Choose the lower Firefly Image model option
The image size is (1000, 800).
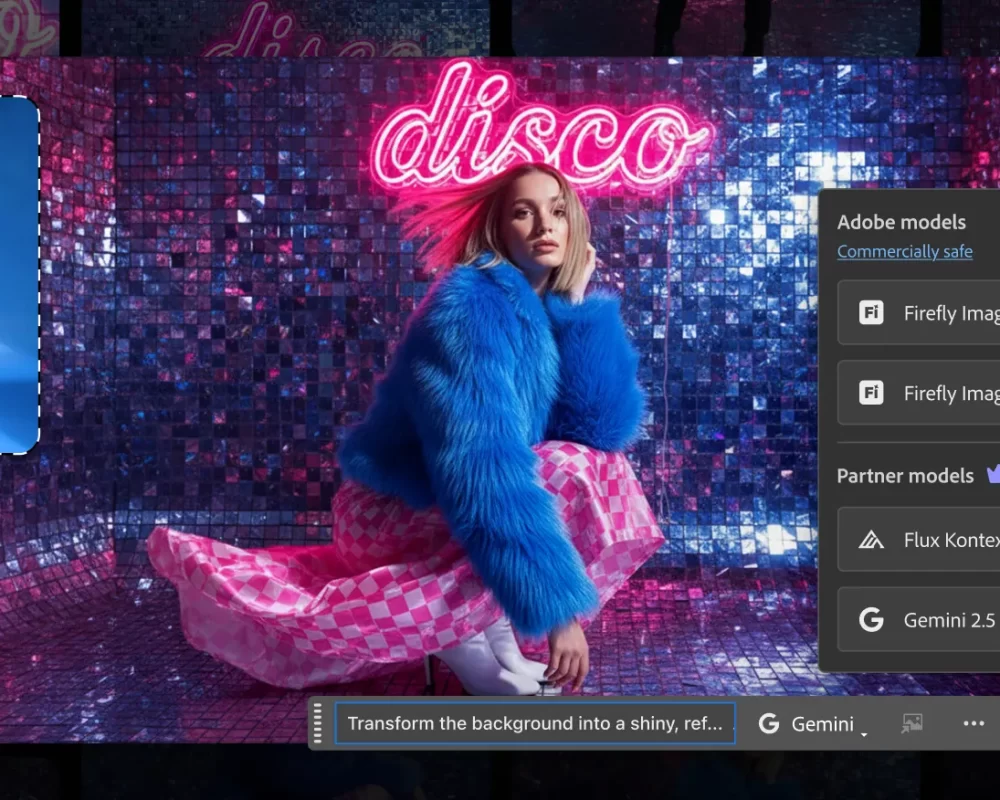coord(940,393)
